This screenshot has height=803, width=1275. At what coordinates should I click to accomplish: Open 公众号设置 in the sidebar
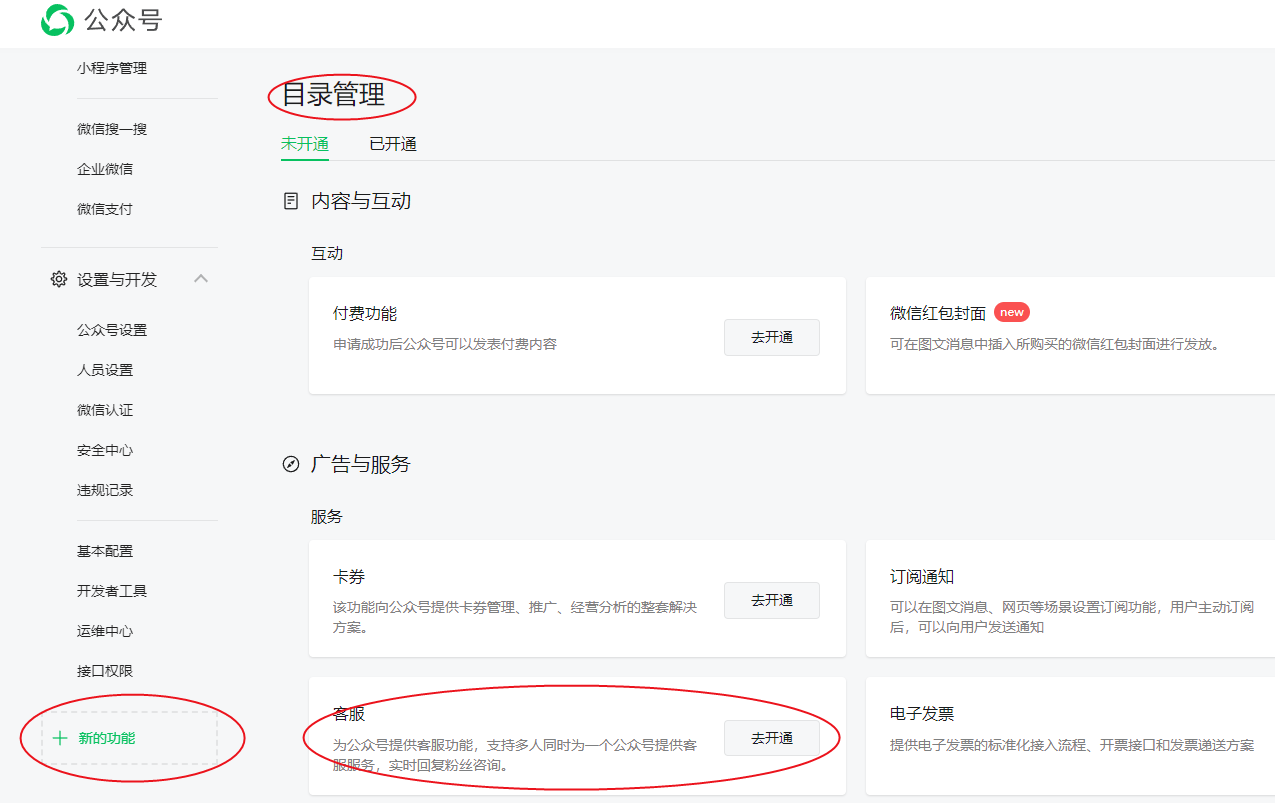click(x=112, y=330)
